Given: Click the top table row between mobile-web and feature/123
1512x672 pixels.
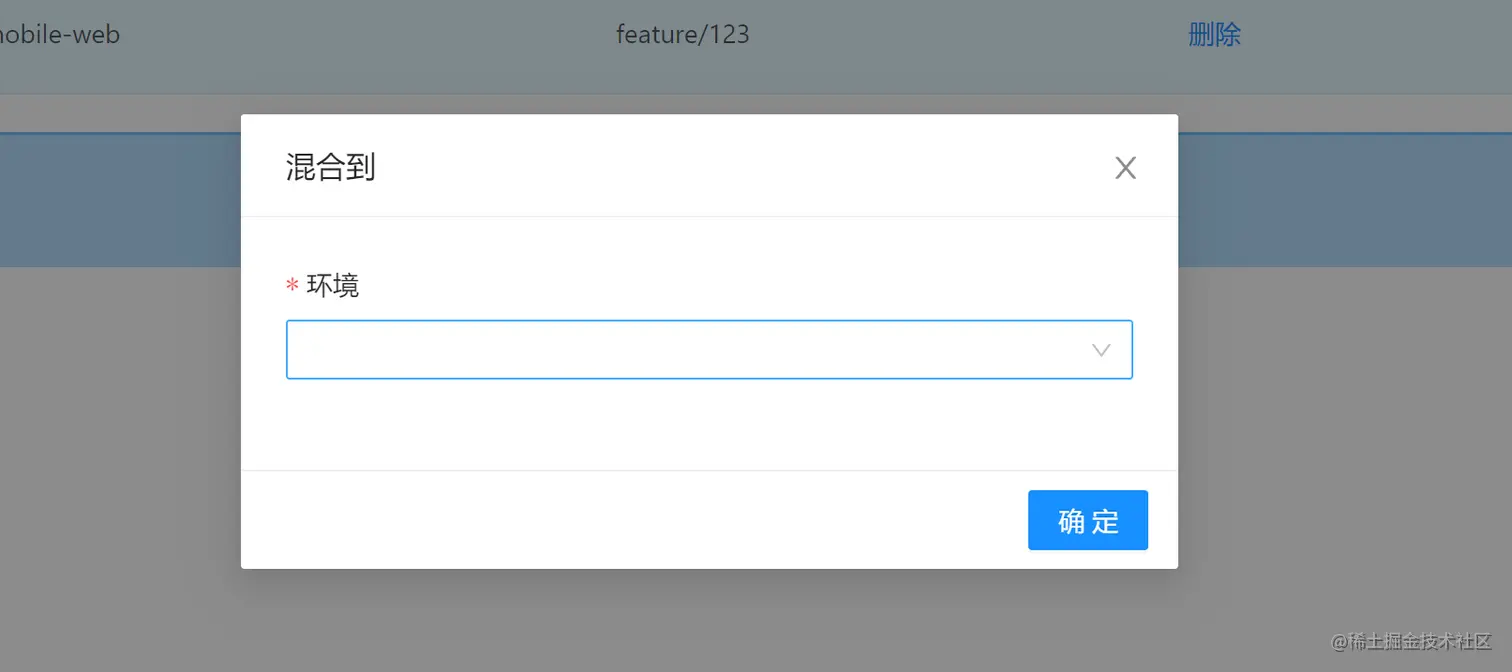Looking at the screenshot, I should [x=368, y=35].
